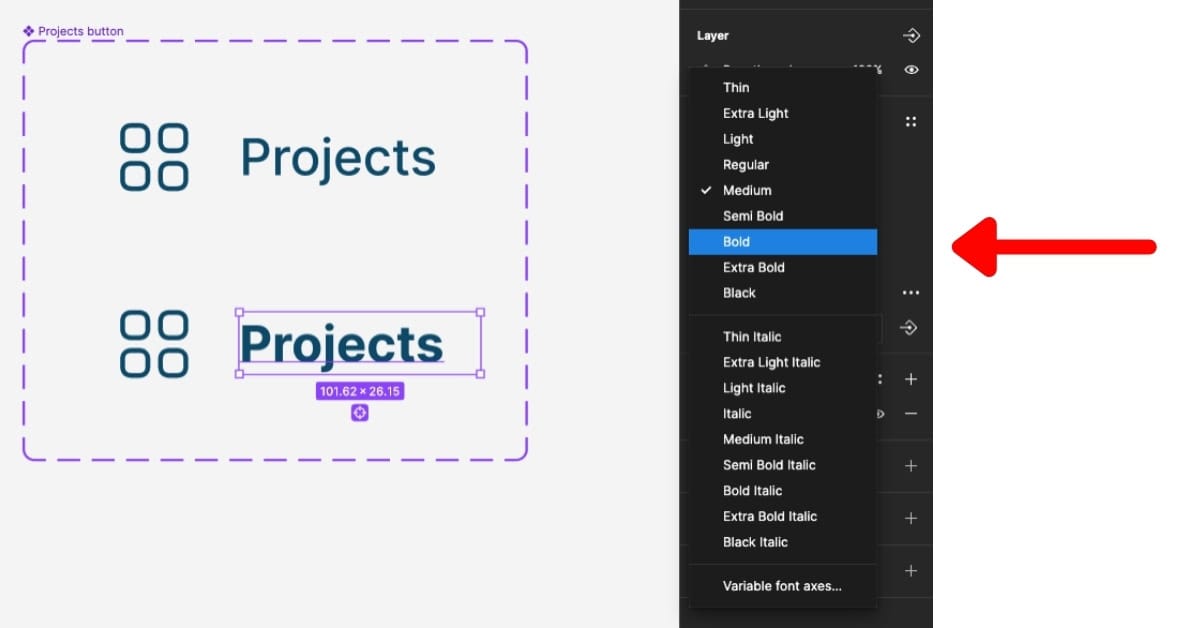Click the component diamond icon beside Projects button label
This screenshot has height=628, width=1200.
click(x=28, y=31)
